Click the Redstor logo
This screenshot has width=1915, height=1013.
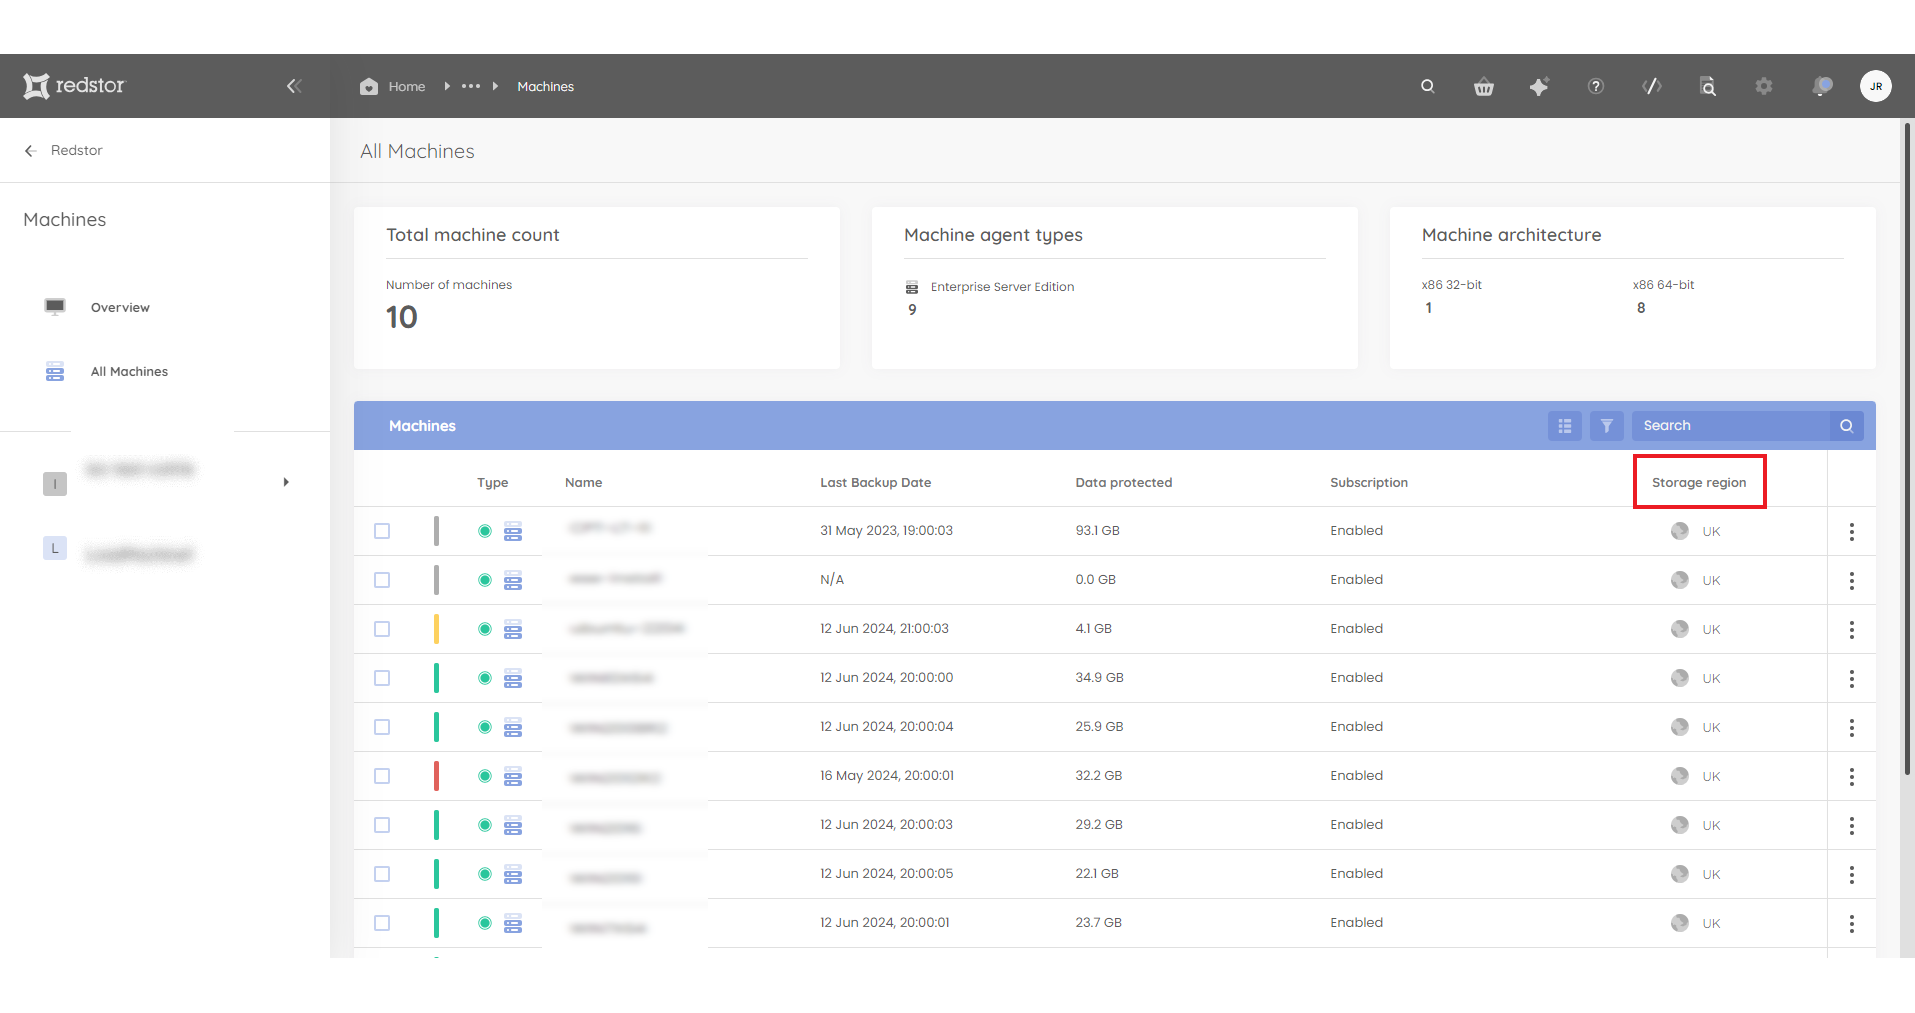coord(74,86)
